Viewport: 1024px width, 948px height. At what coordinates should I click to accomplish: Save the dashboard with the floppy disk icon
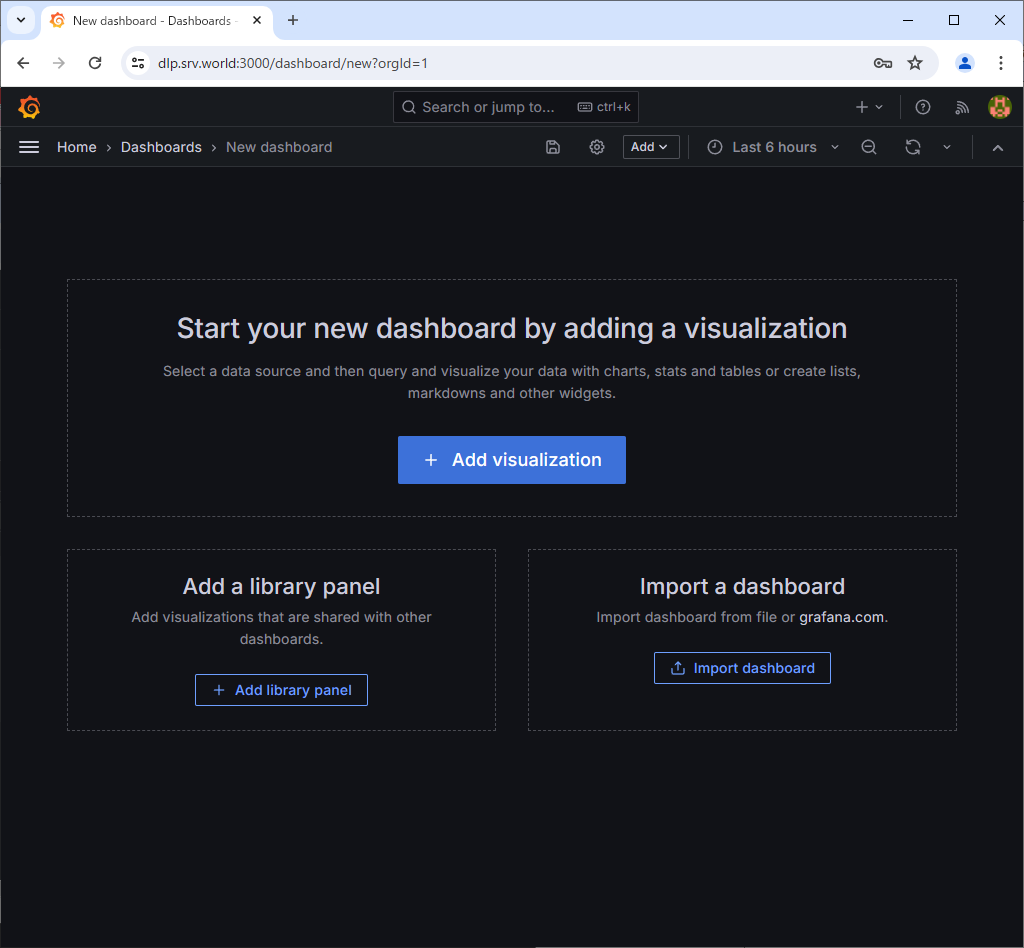coord(552,148)
